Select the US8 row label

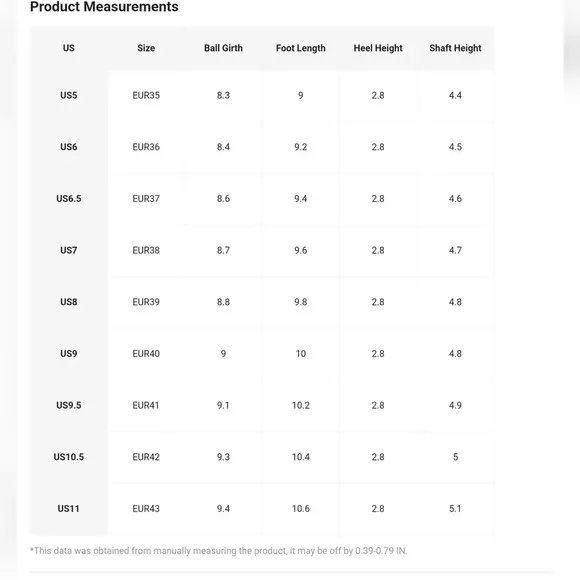click(x=68, y=302)
